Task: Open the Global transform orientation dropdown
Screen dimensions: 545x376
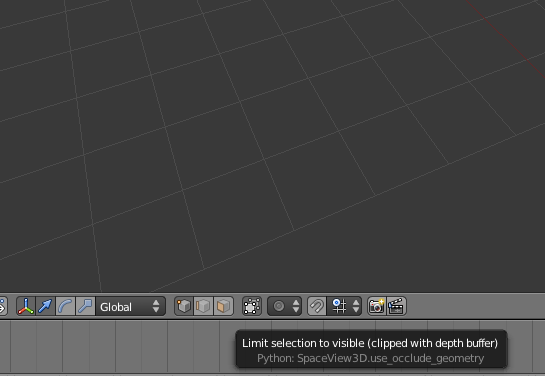Action: click(130, 306)
